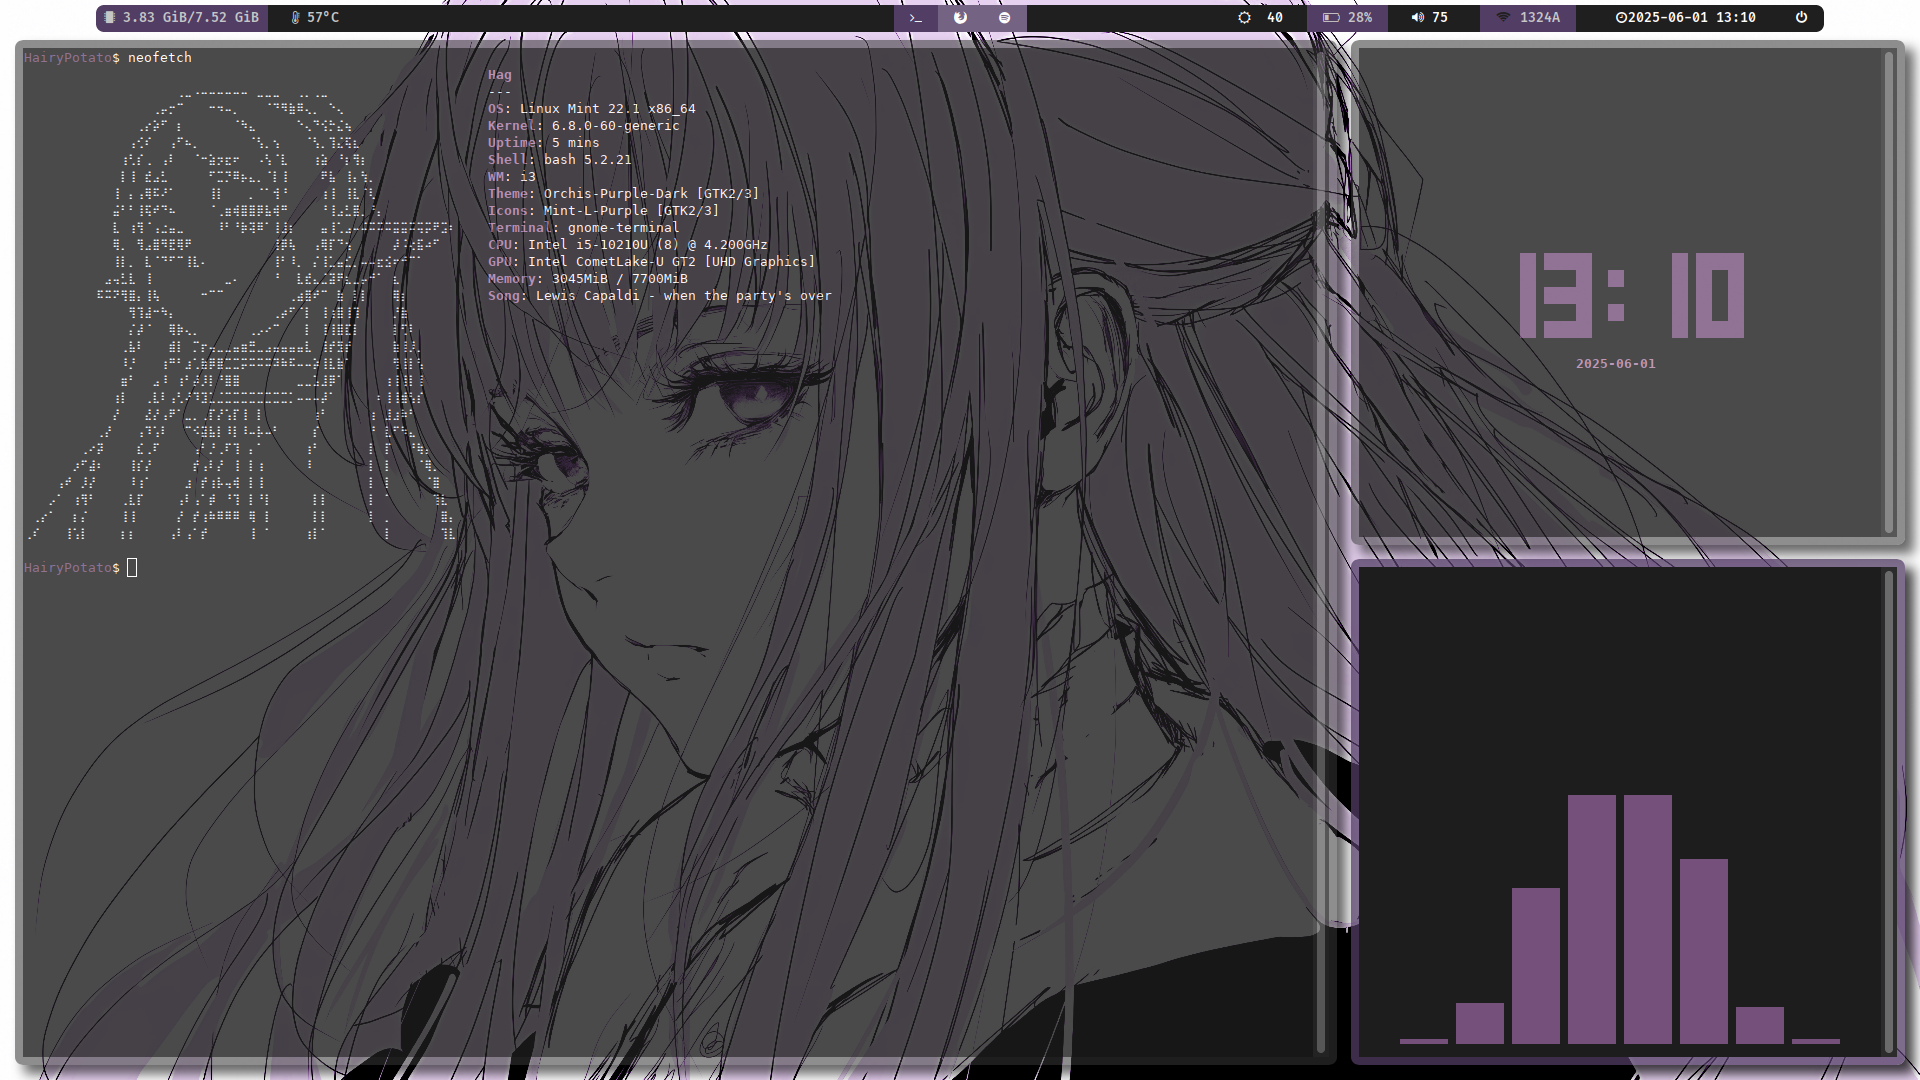The height and width of the screenshot is (1080, 1920).
Task: Switch to the terminal workspace icon
Action: (915, 18)
